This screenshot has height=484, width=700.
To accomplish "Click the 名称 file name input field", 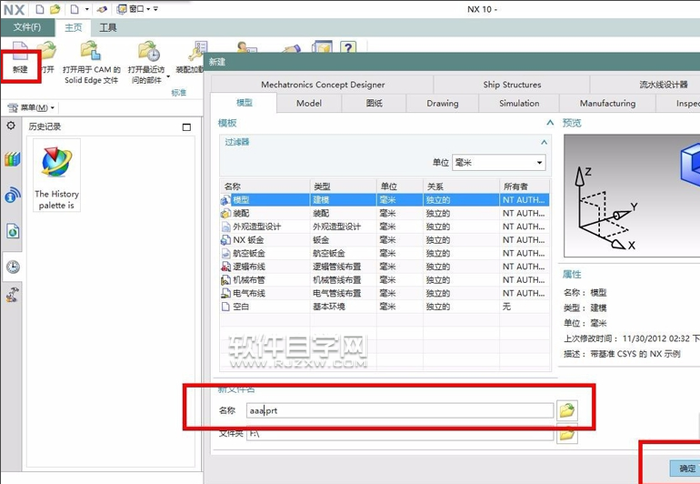I will click(400, 410).
